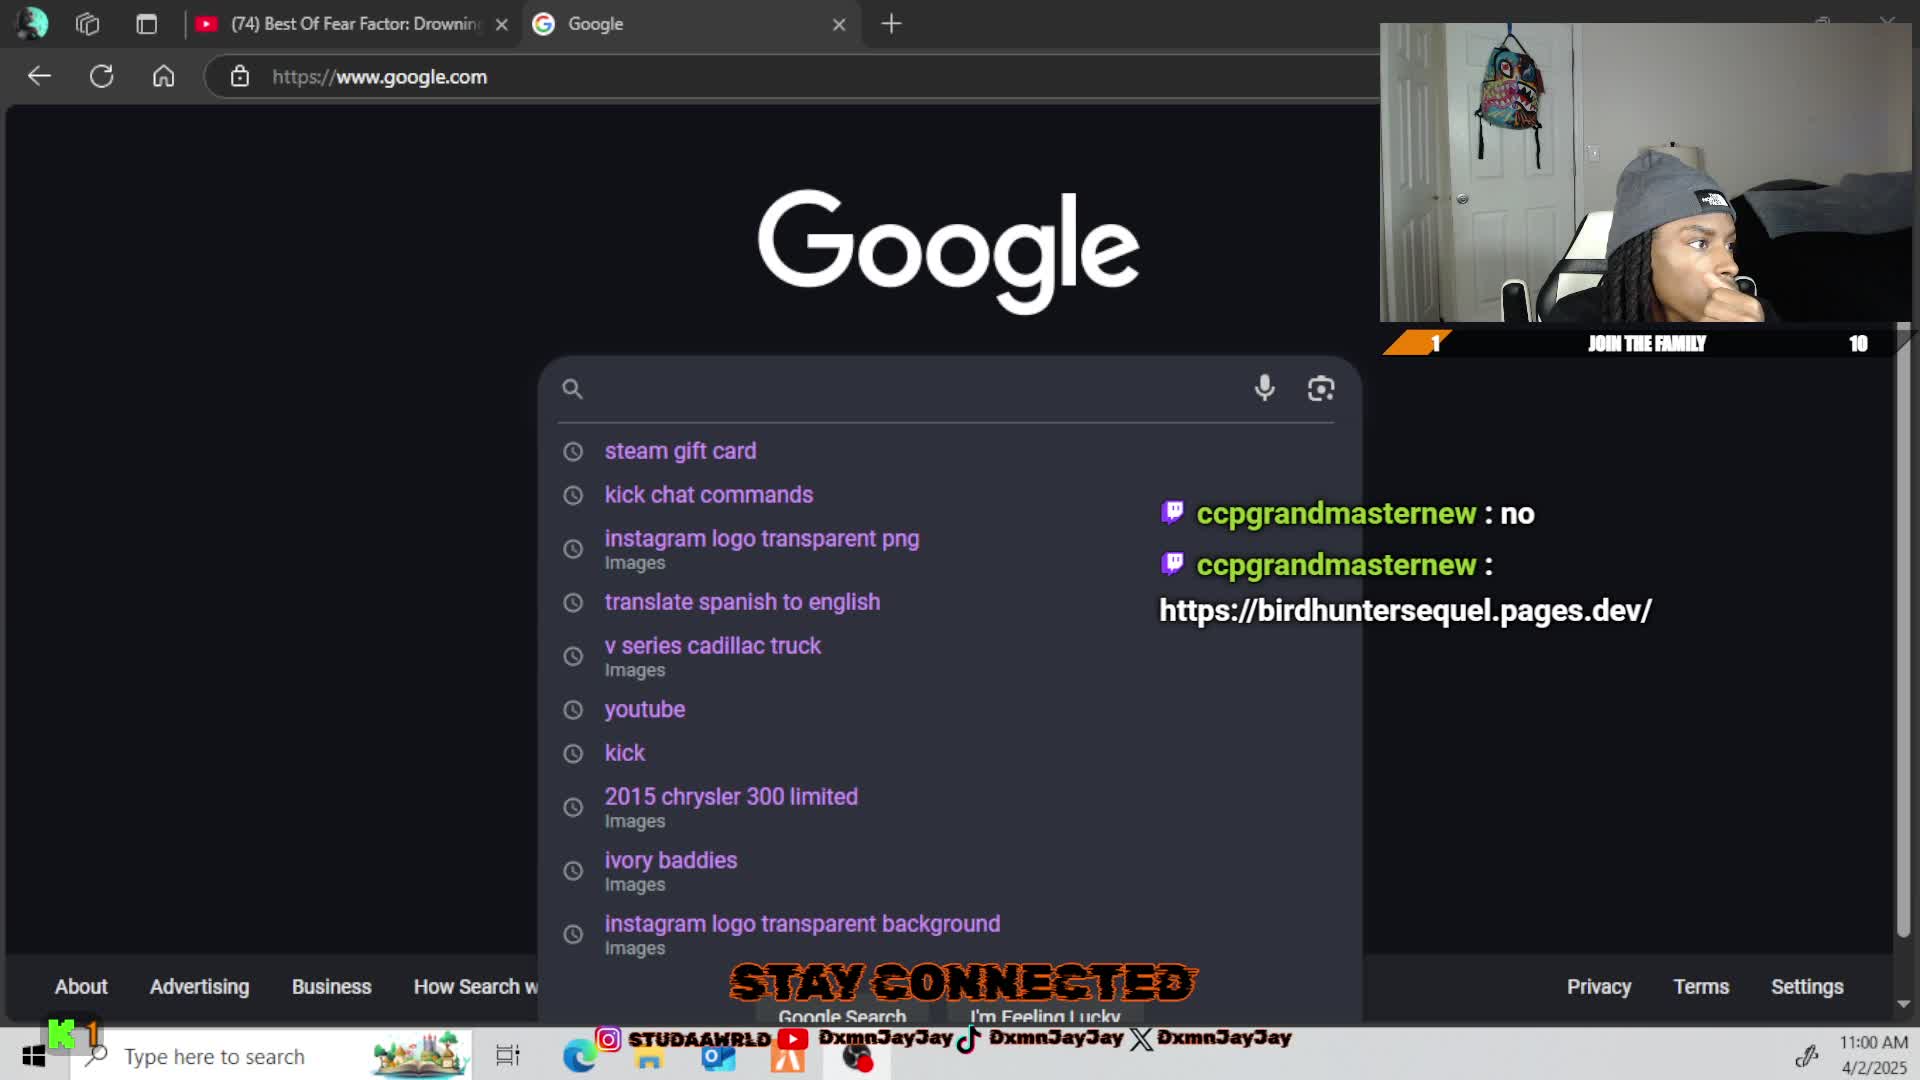Close the Best Of Fear Factor tab
This screenshot has width=1920, height=1080.
(502, 25)
